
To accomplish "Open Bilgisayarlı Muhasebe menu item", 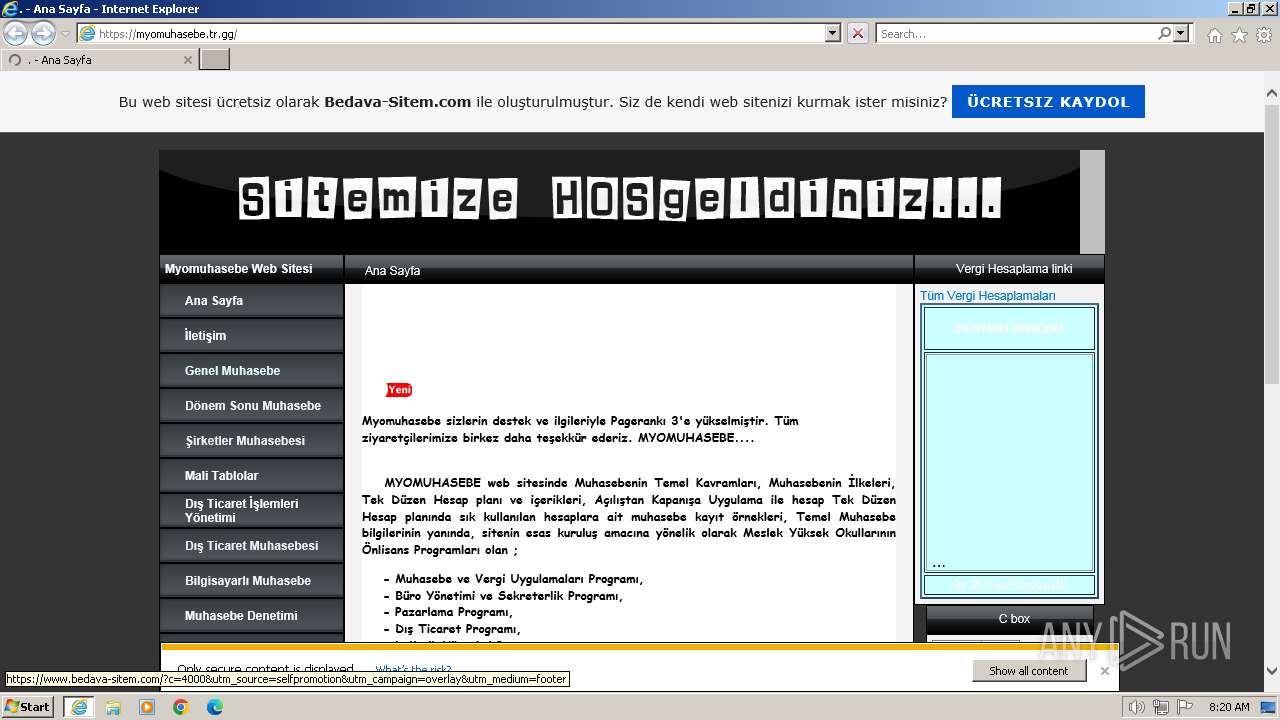I will (252, 581).
